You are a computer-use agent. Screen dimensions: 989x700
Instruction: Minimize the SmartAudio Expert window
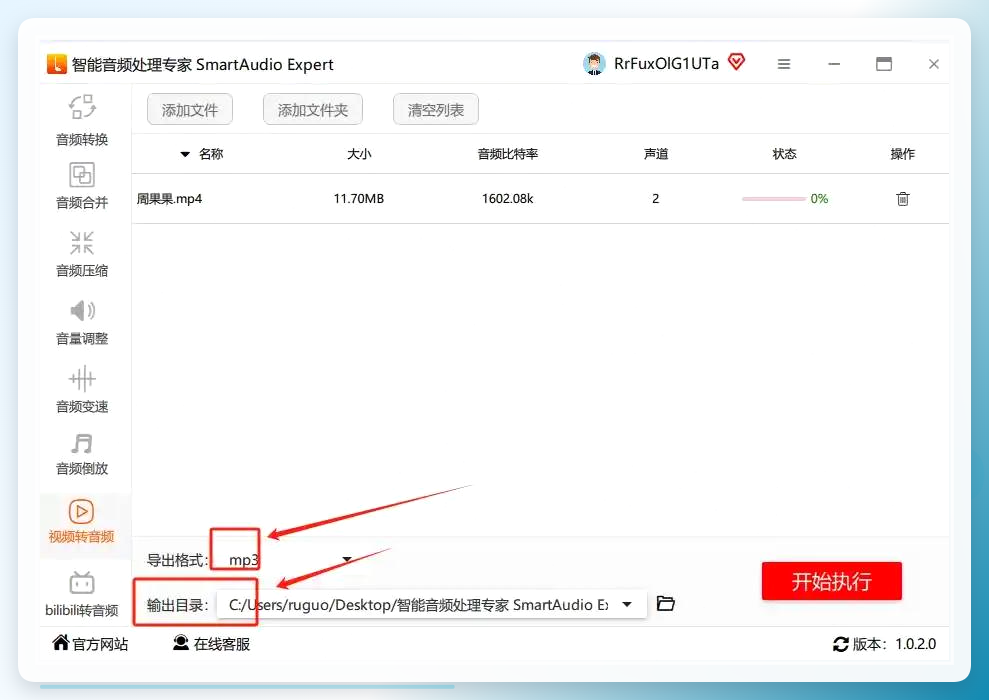834,64
